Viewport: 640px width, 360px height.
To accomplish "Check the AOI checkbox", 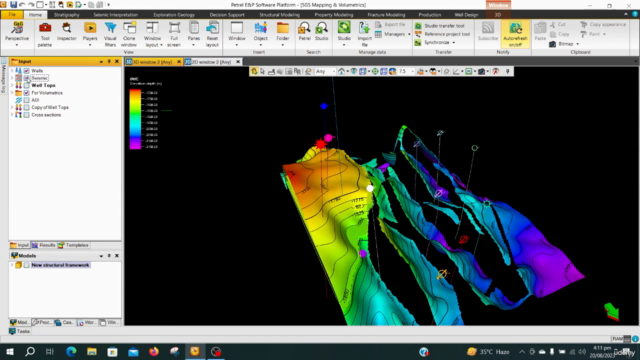I will coord(27,100).
